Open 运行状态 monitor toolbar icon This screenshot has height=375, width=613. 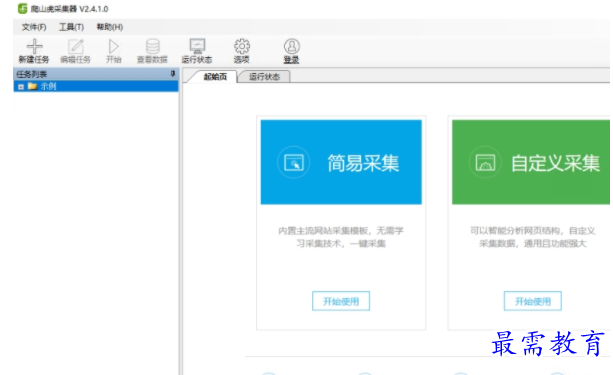click(197, 46)
